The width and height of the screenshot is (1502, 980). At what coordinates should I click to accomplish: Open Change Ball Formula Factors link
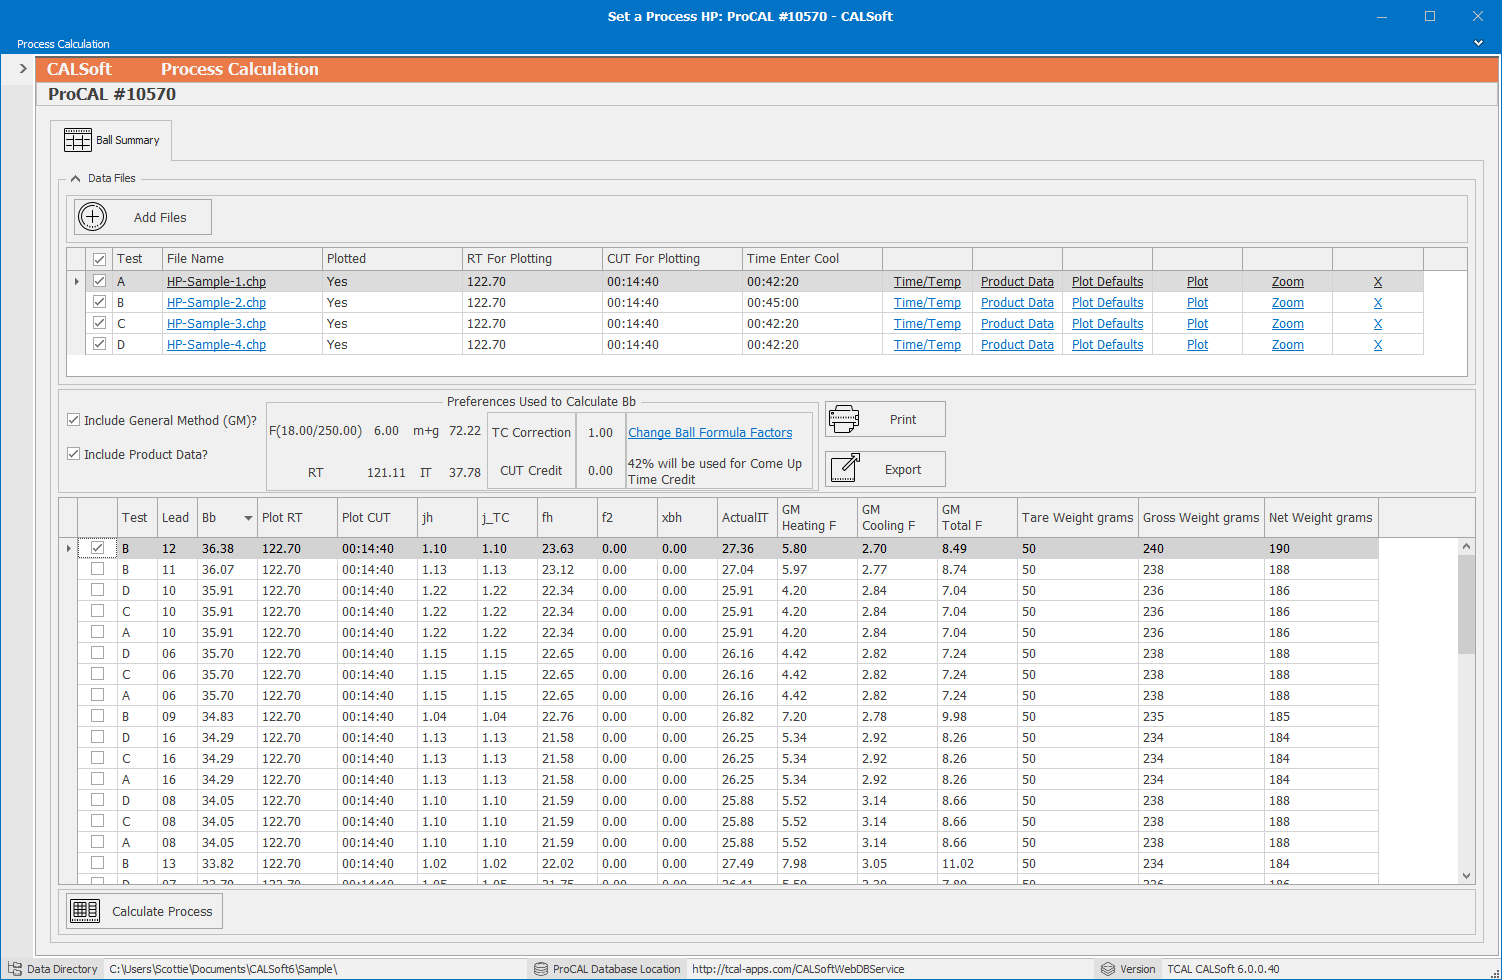pyautogui.click(x=710, y=433)
